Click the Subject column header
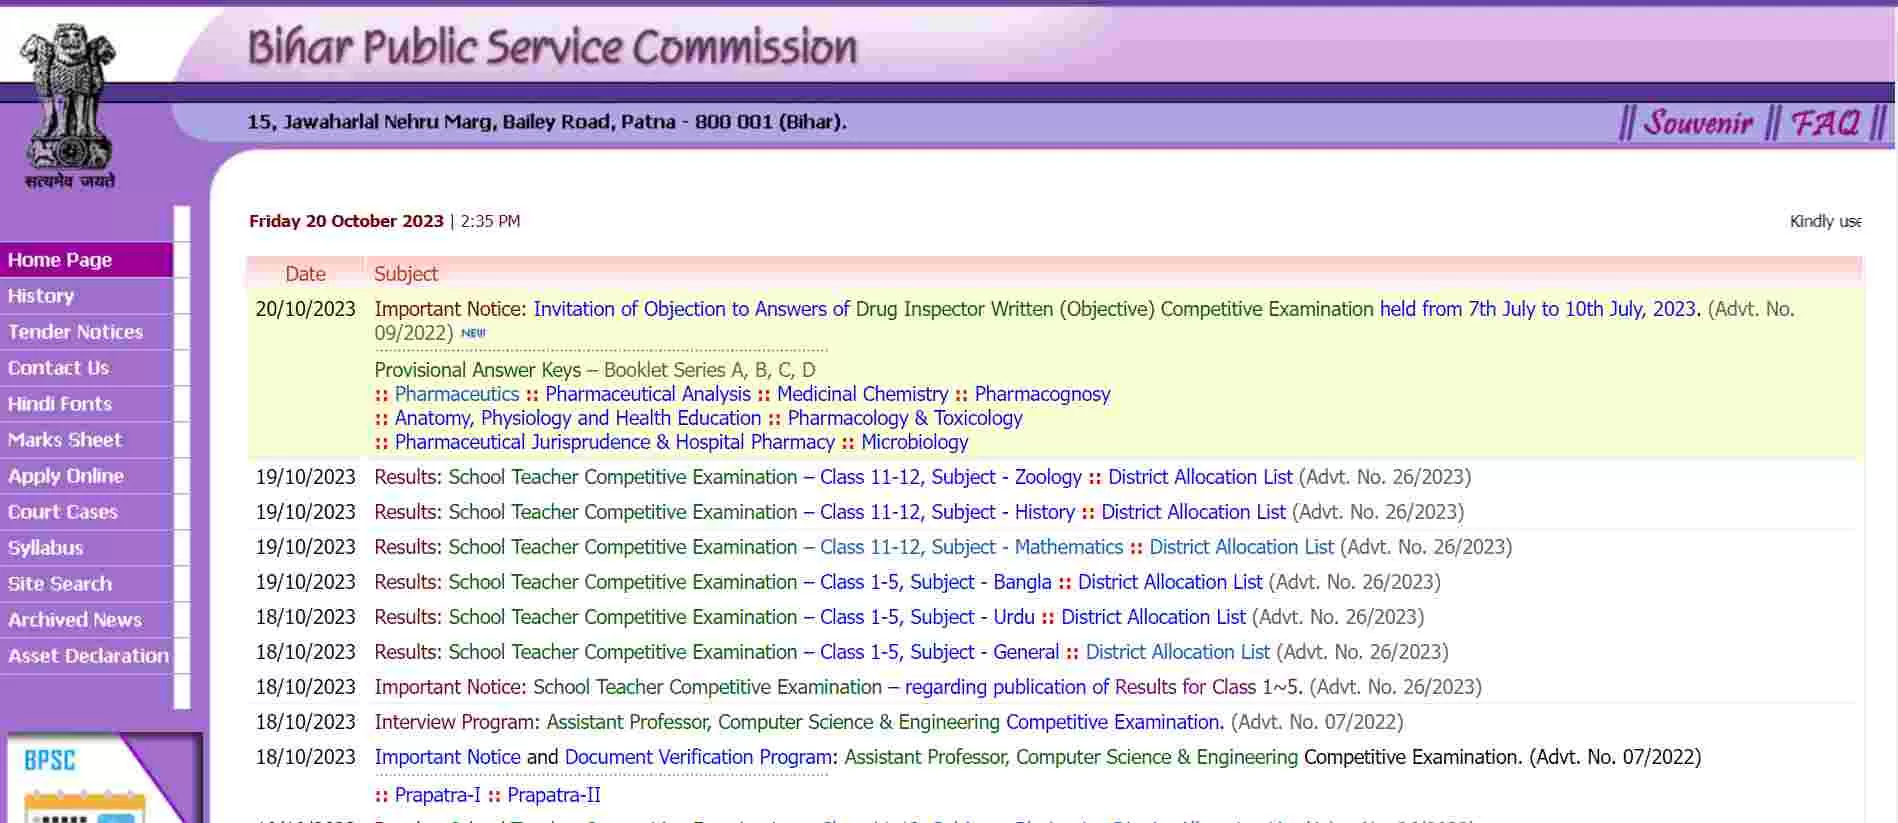The image size is (1898, 823). pos(406,274)
